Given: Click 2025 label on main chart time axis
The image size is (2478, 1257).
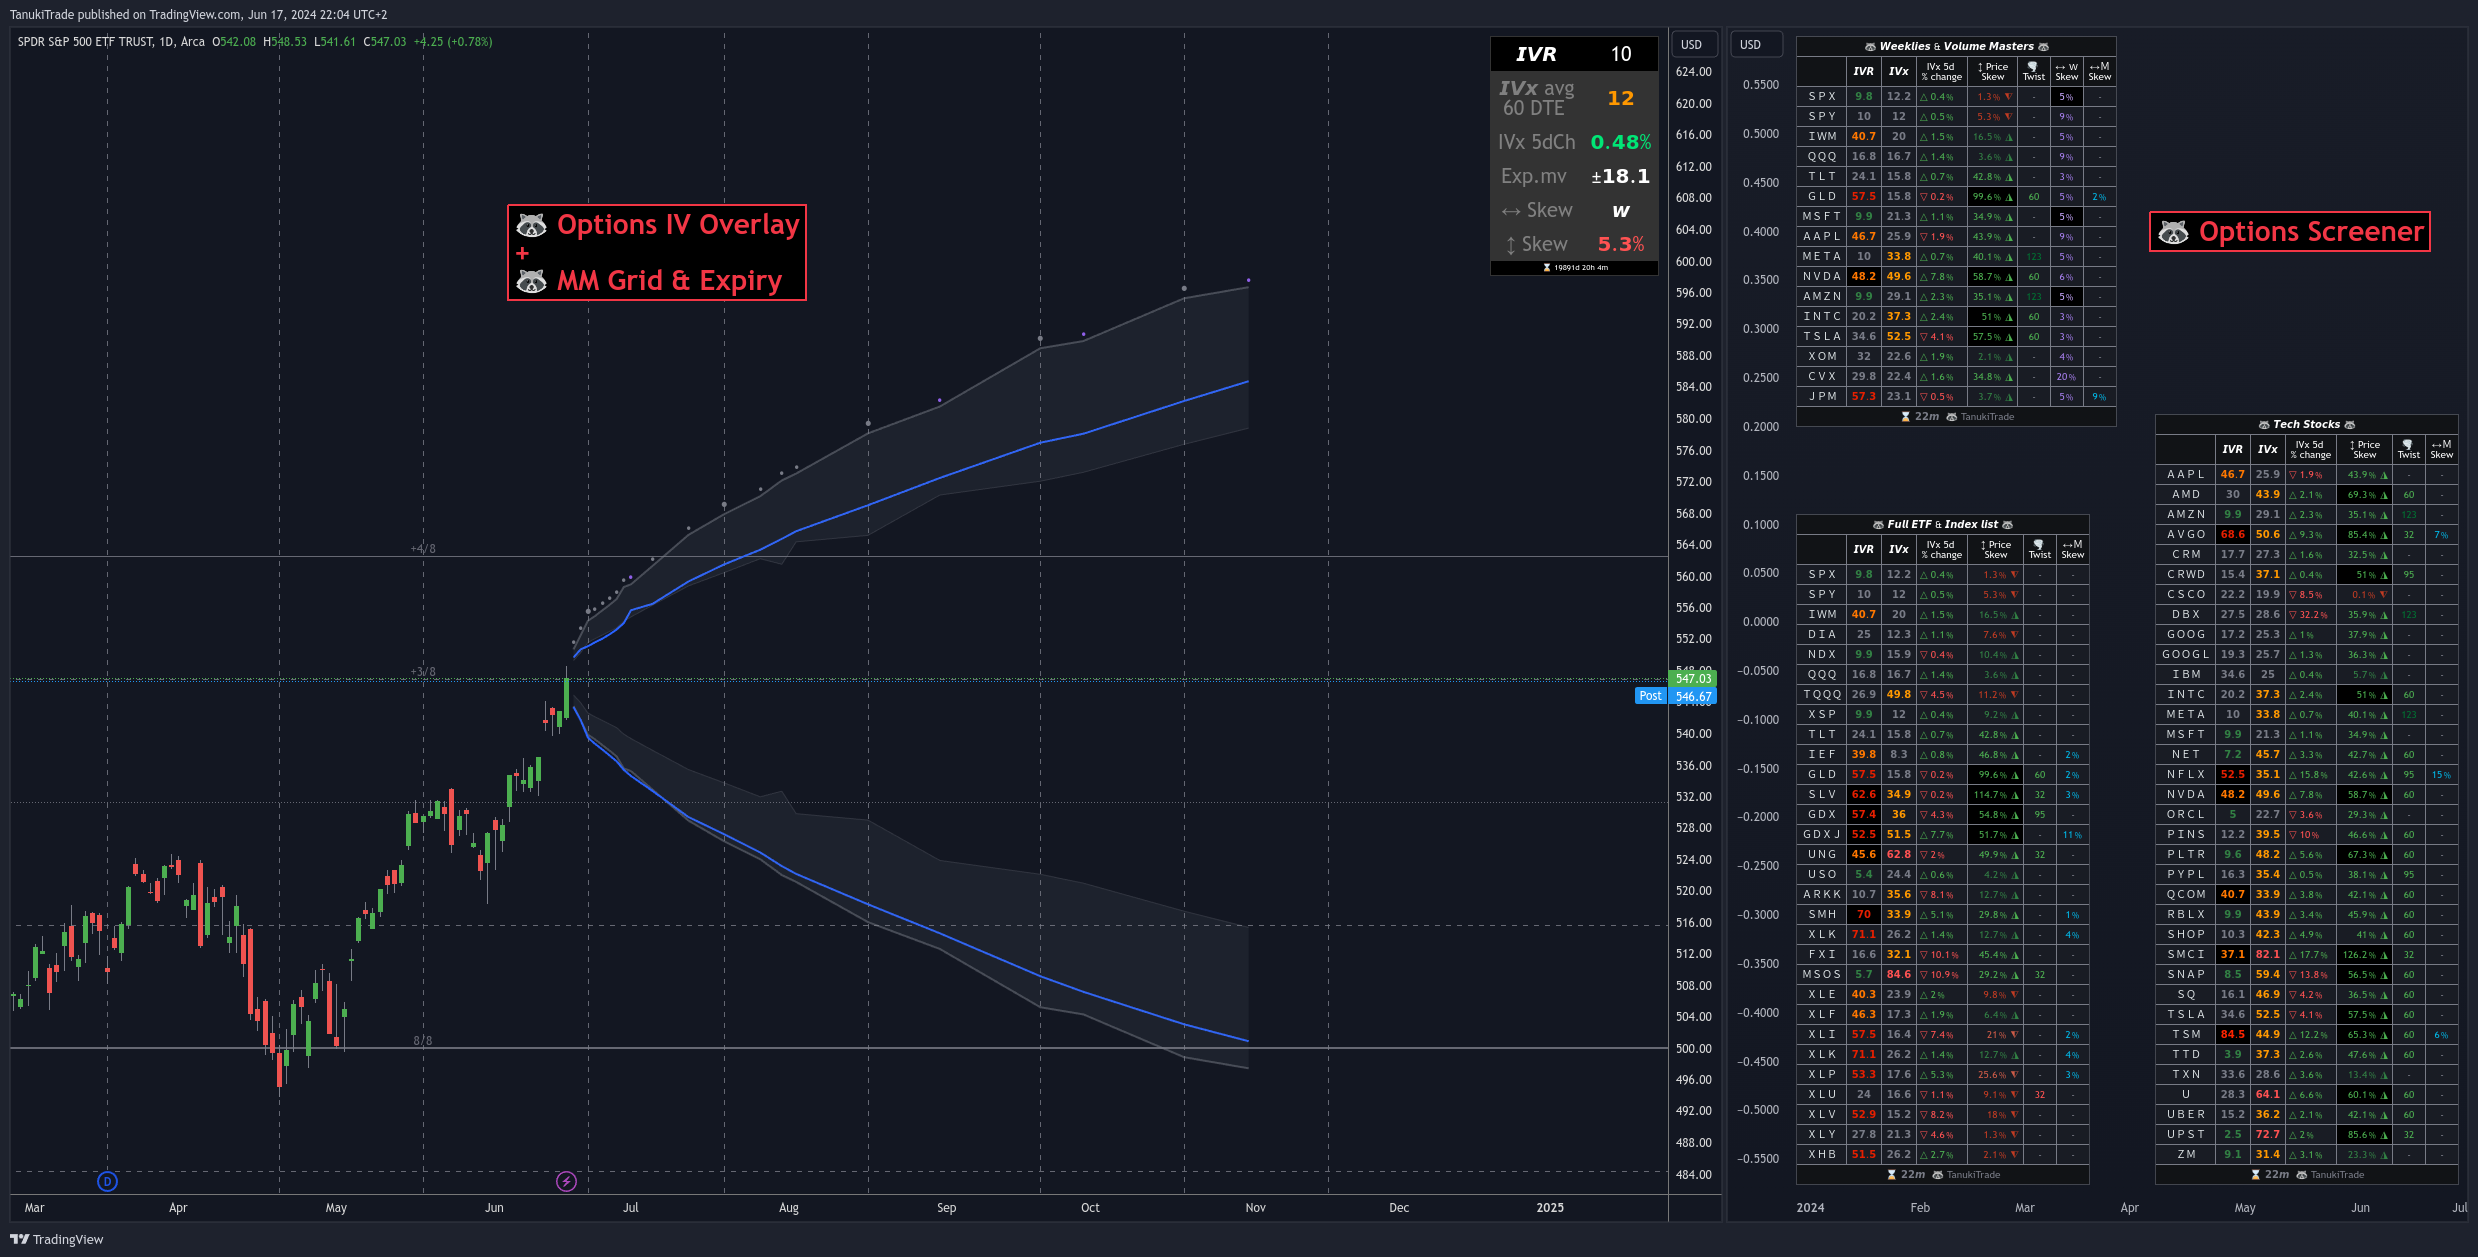Looking at the screenshot, I should pyautogui.click(x=1550, y=1208).
